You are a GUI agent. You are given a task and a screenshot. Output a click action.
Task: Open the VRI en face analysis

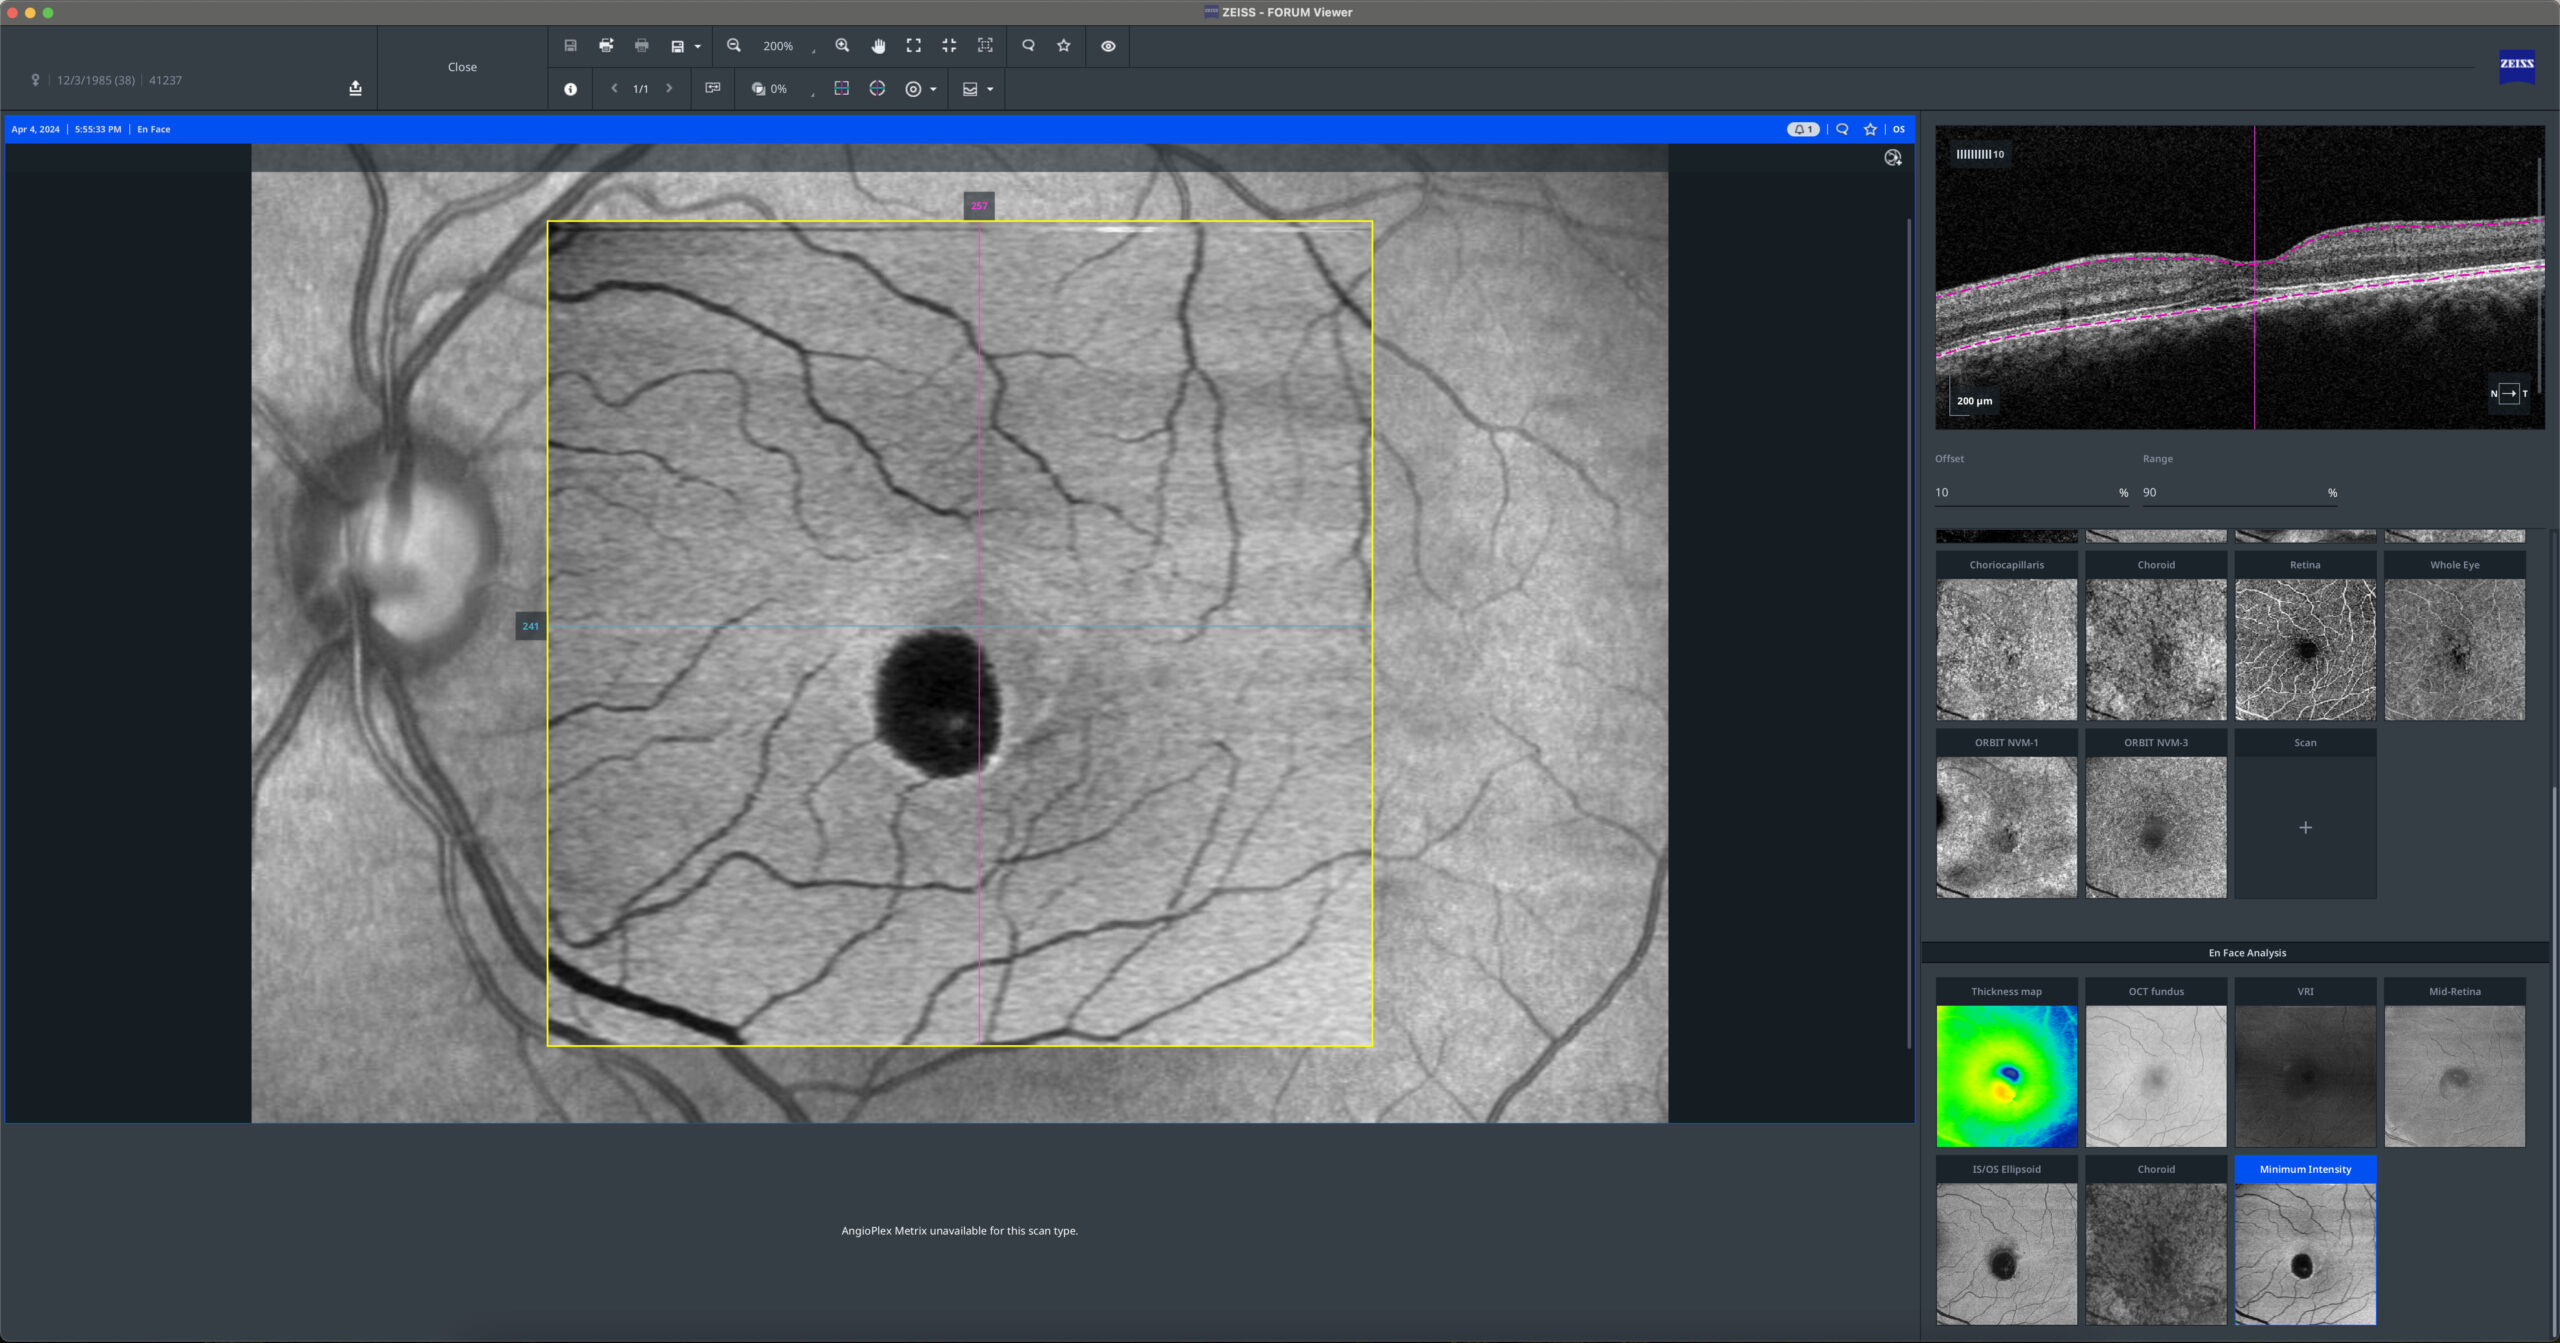pos(2305,1063)
